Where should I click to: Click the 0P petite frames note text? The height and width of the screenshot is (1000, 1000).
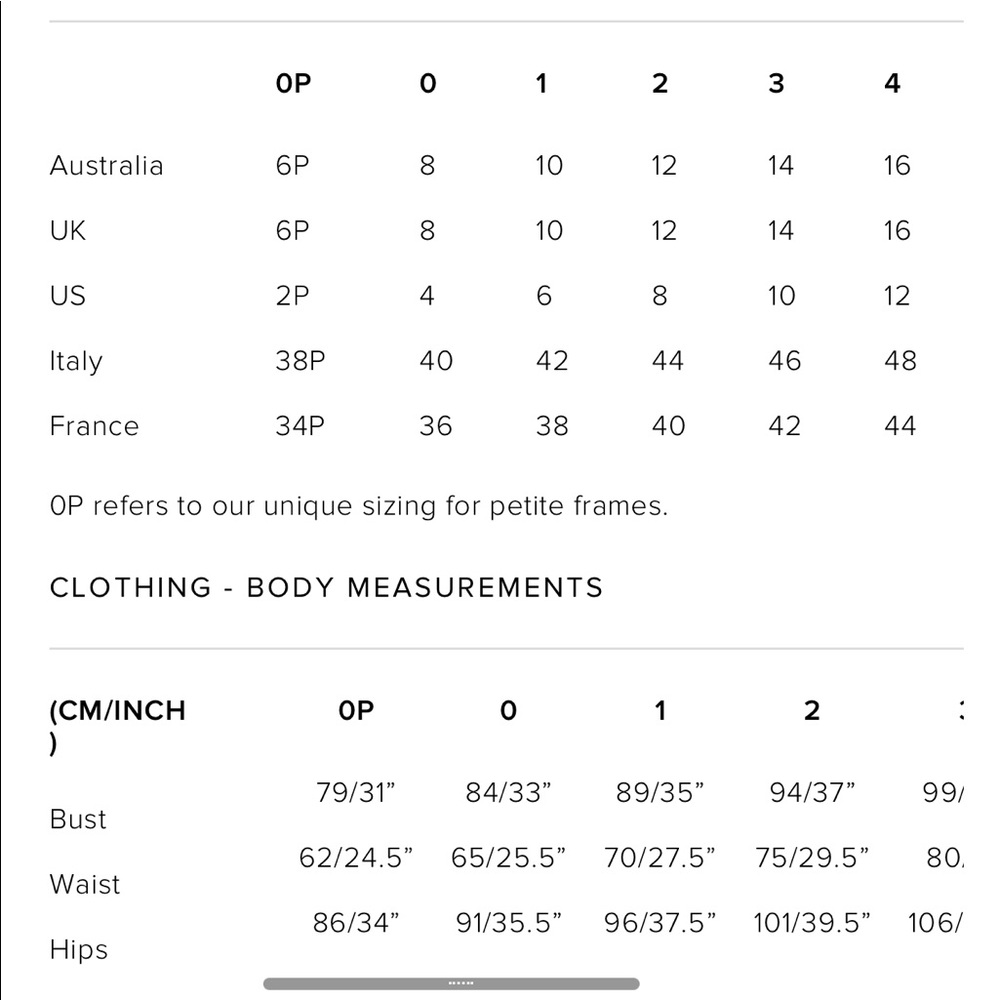359,506
